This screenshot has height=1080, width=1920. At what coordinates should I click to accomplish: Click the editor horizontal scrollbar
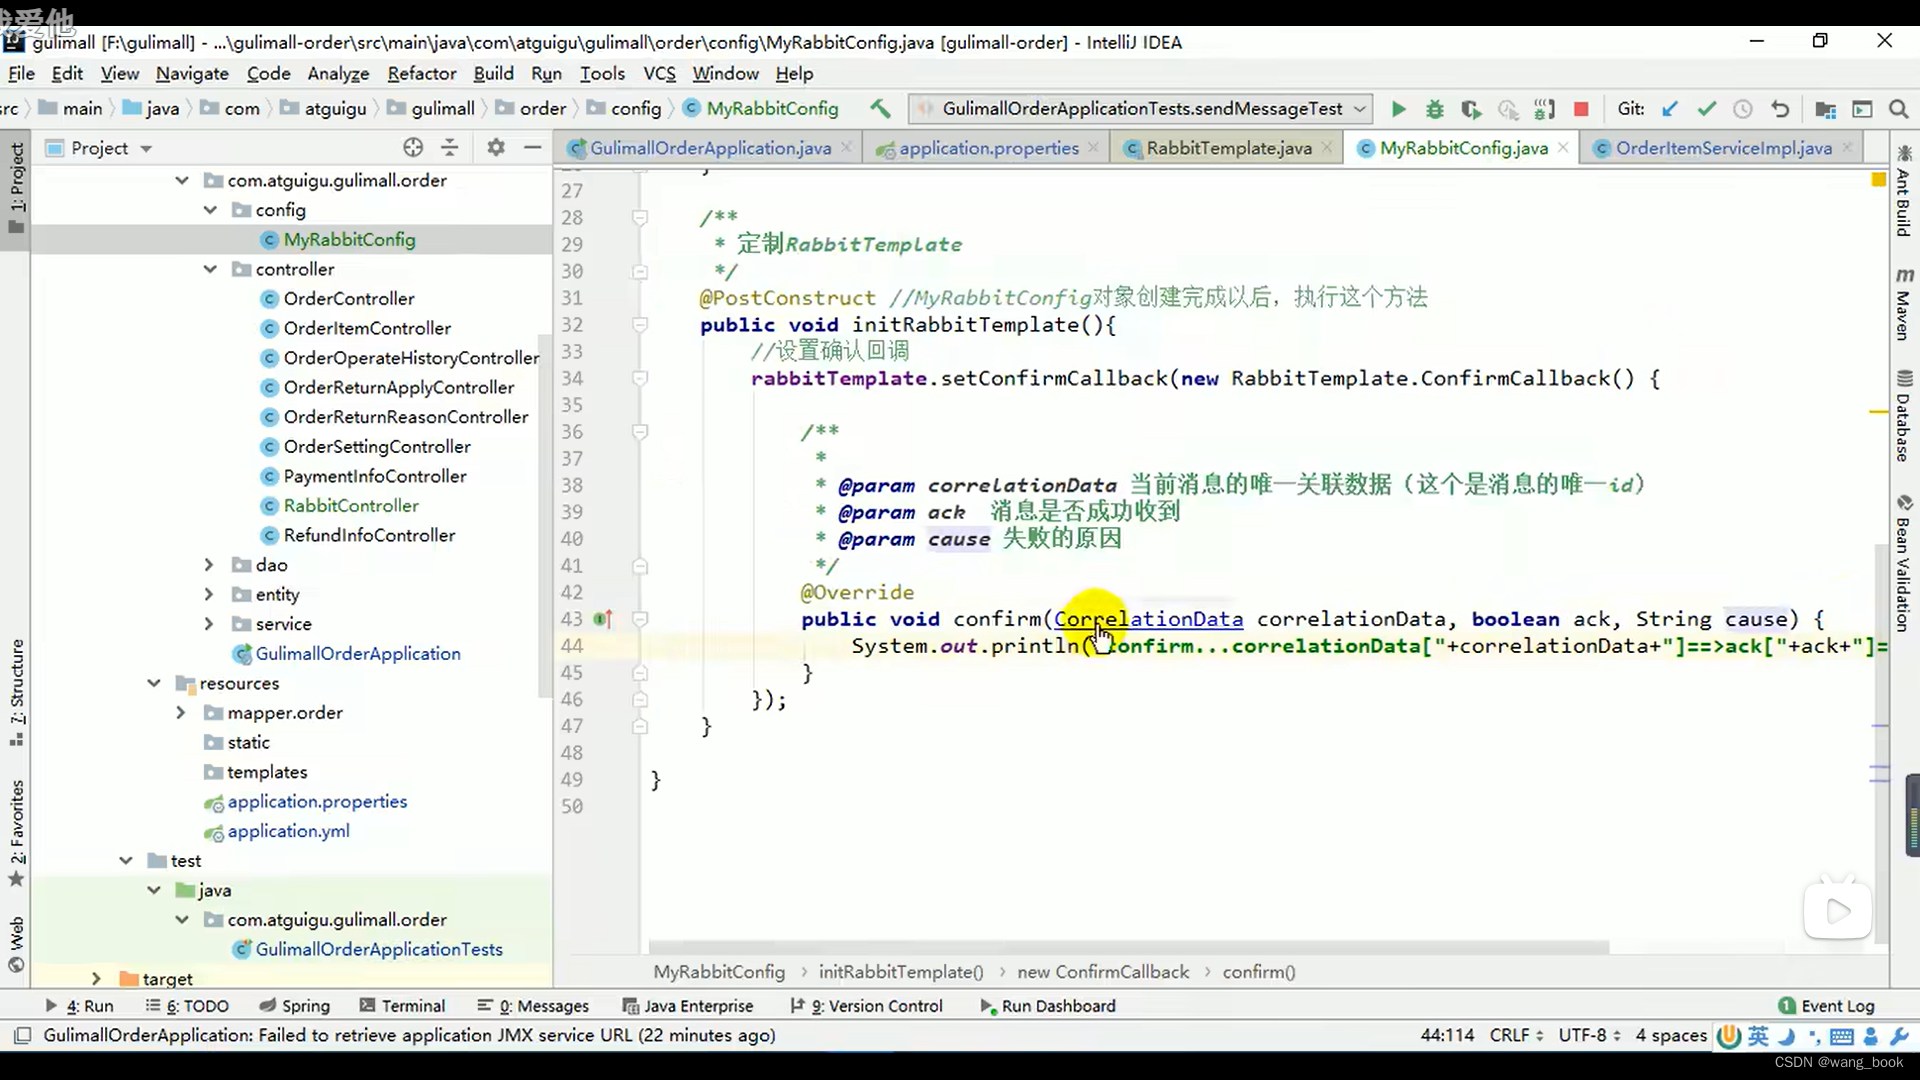(1128, 947)
